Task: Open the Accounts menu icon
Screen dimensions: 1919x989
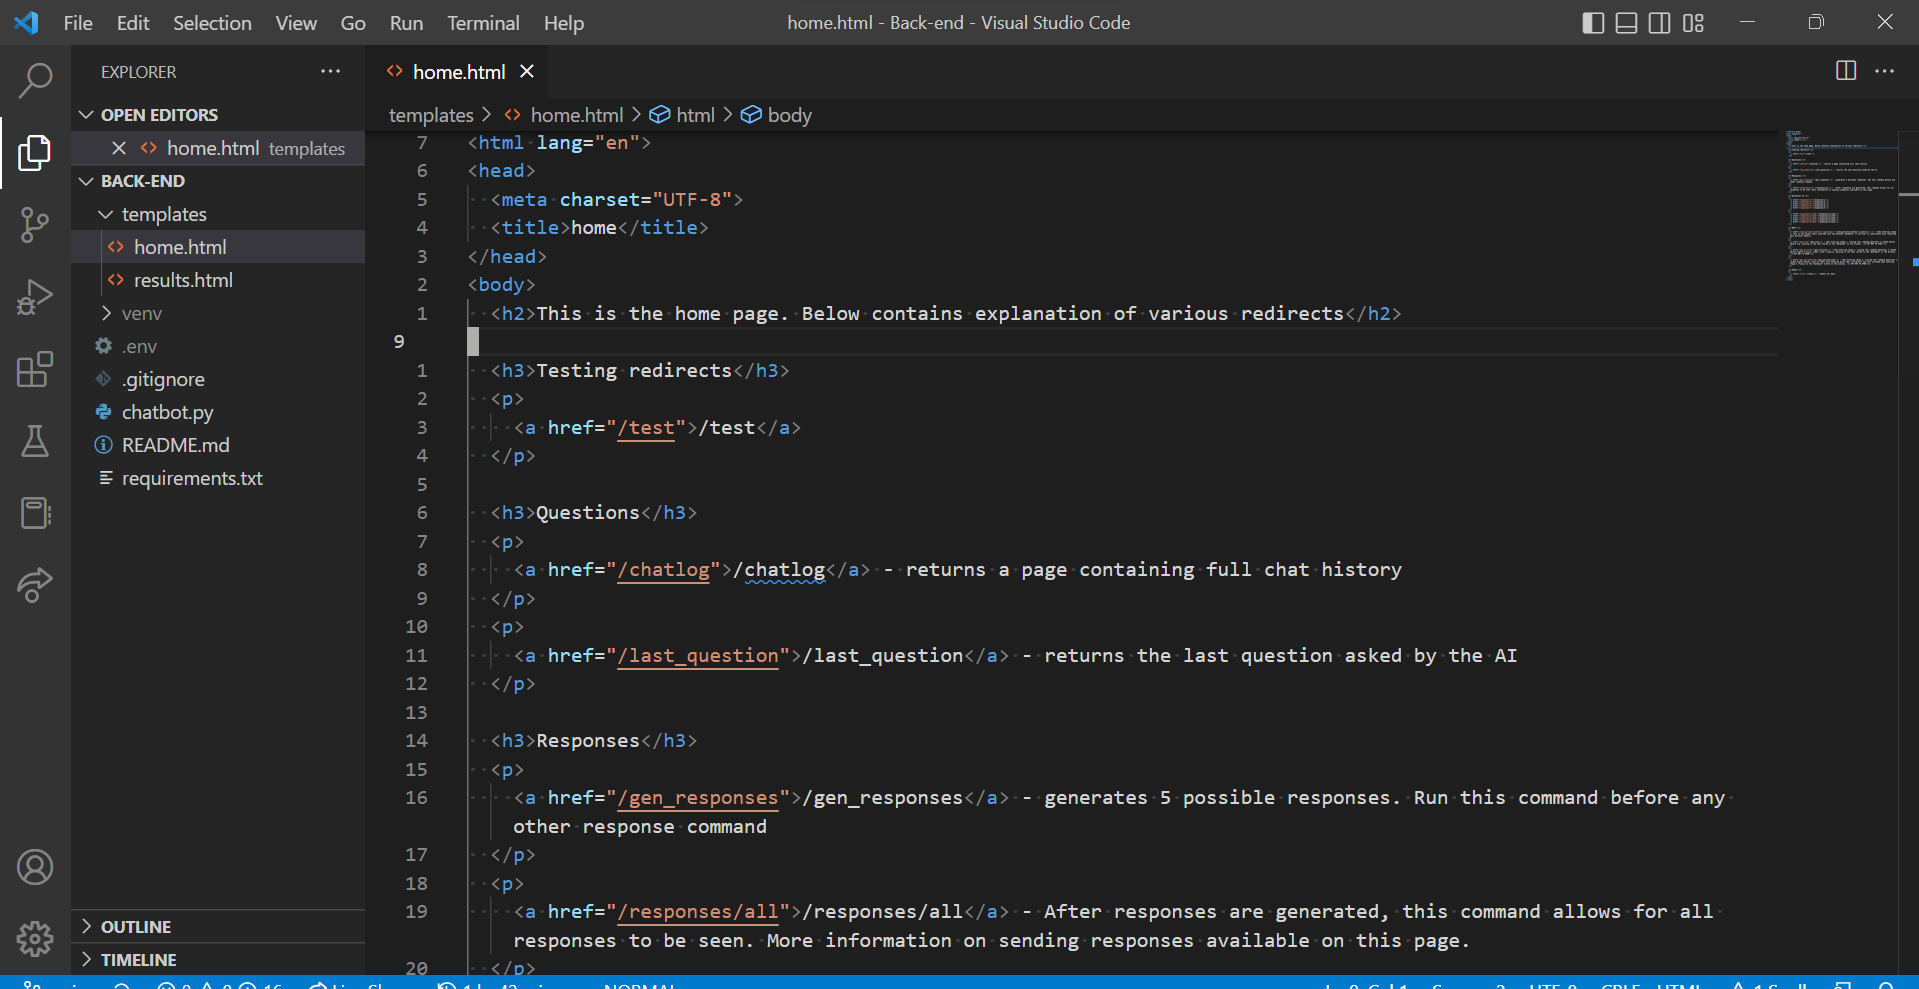Action: coord(35,867)
